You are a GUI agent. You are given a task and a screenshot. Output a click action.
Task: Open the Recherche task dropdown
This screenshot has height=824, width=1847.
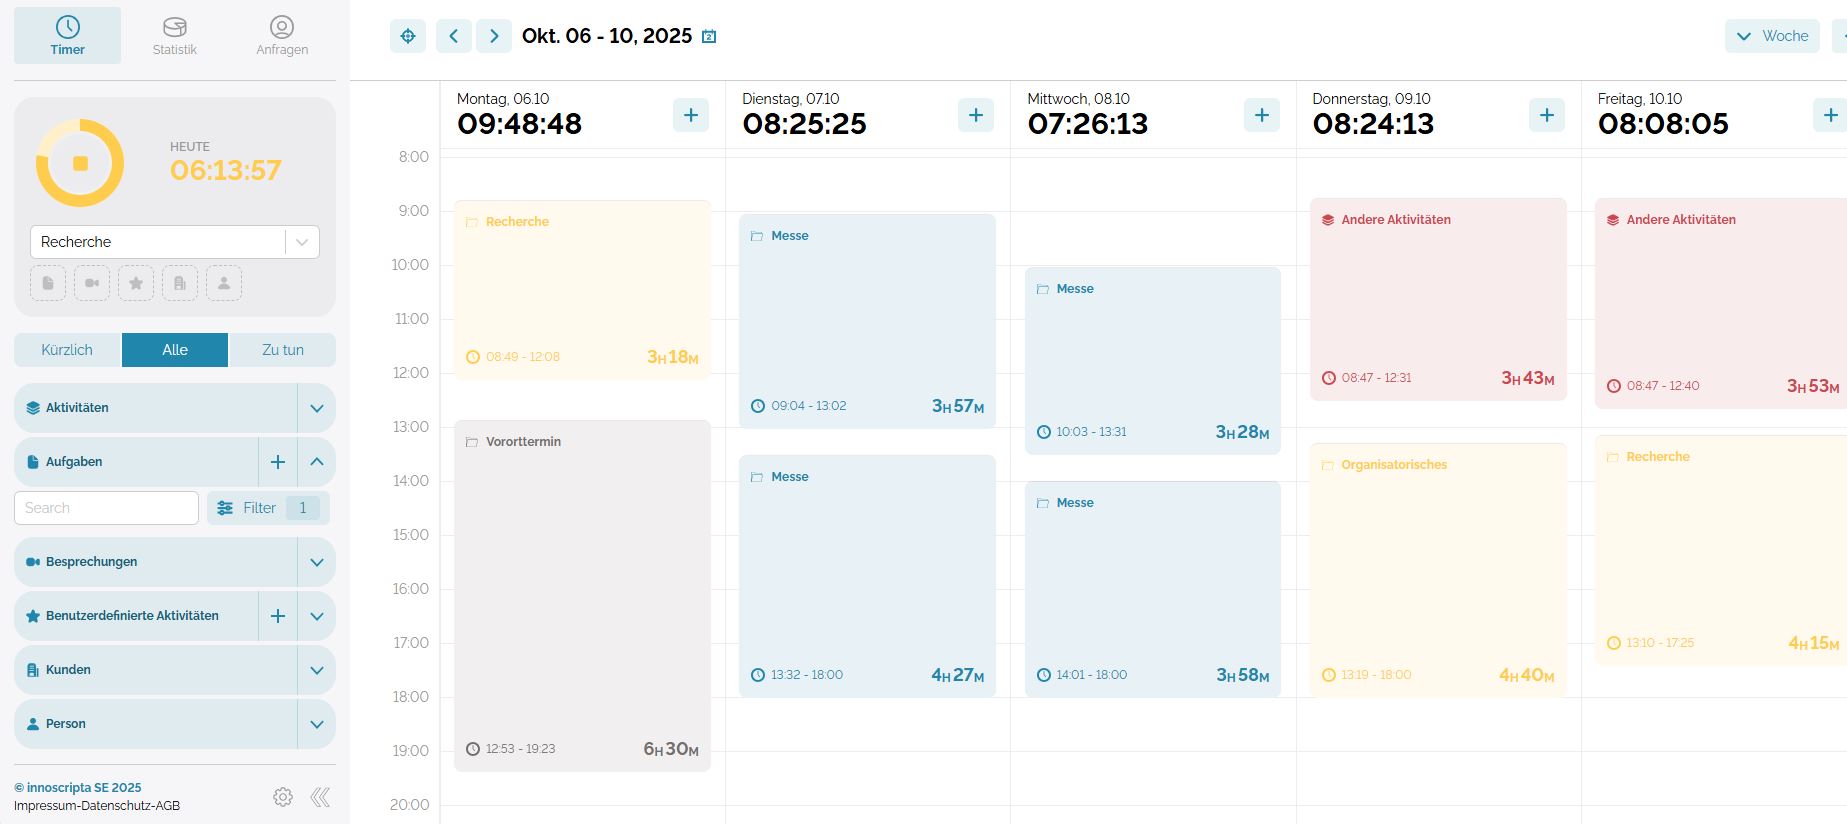pos(302,242)
